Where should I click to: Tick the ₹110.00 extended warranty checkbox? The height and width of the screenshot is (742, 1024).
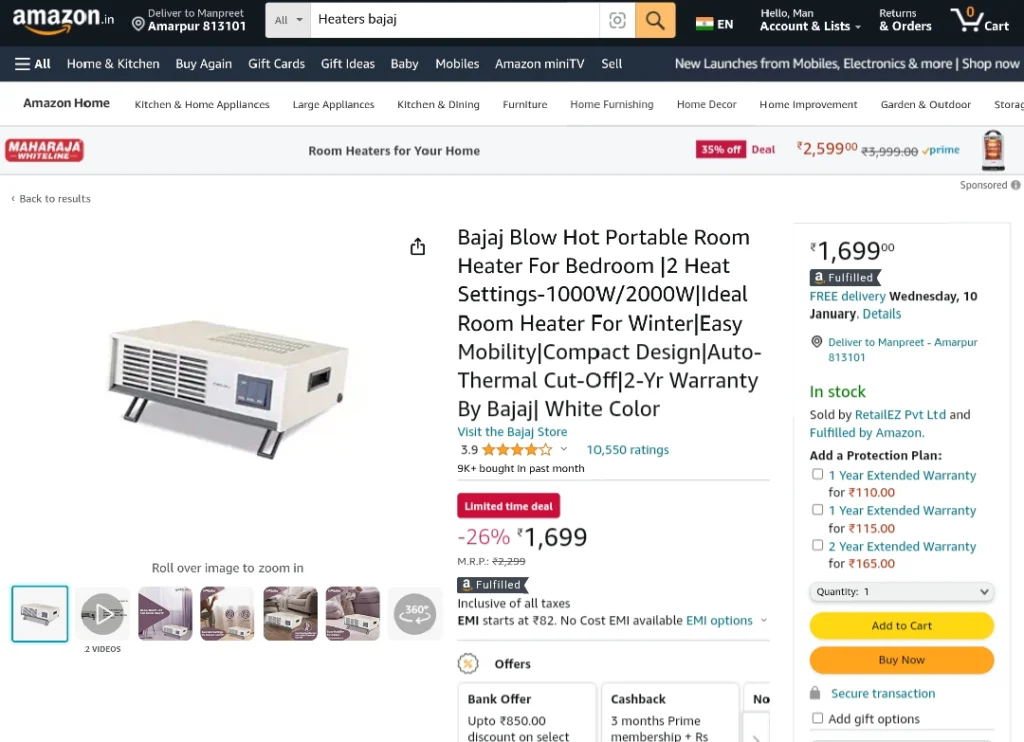(817, 474)
